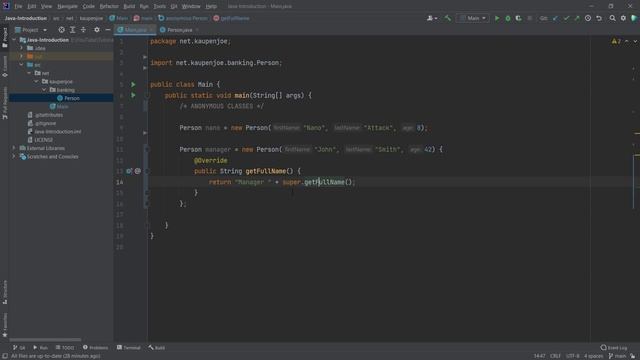Open the Main run configuration dropdown
Viewport: 640px width, 360px height.
pyautogui.click(x=473, y=18)
